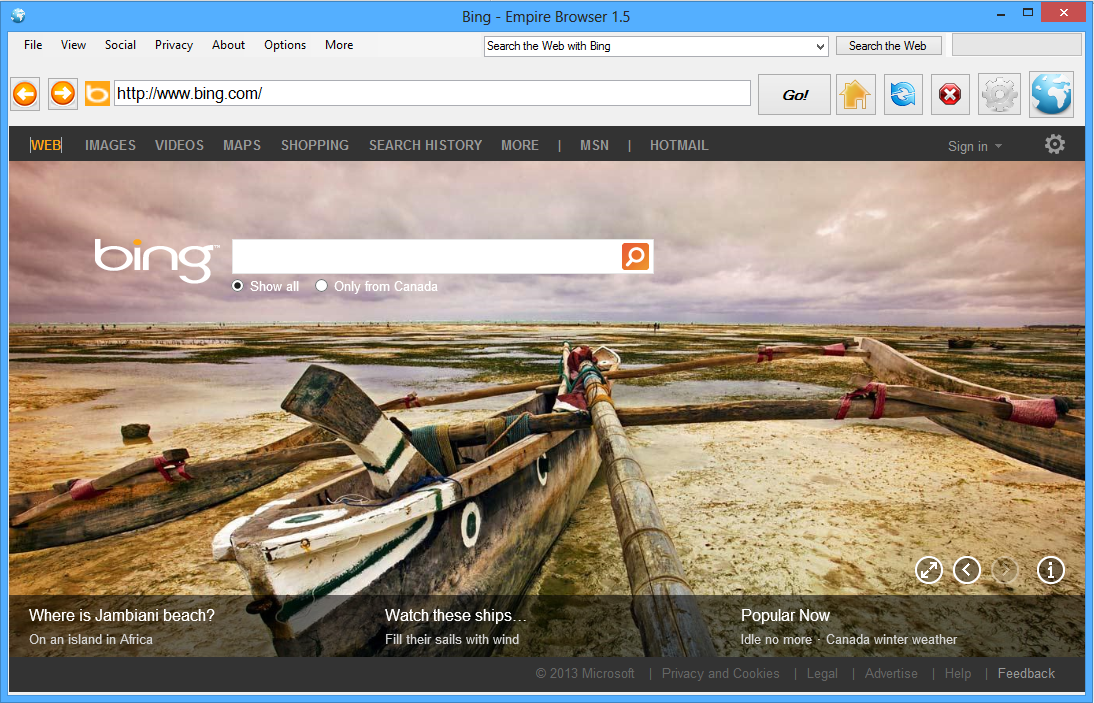Click inside the address bar
Screen dimensions: 1094x703
(430, 93)
